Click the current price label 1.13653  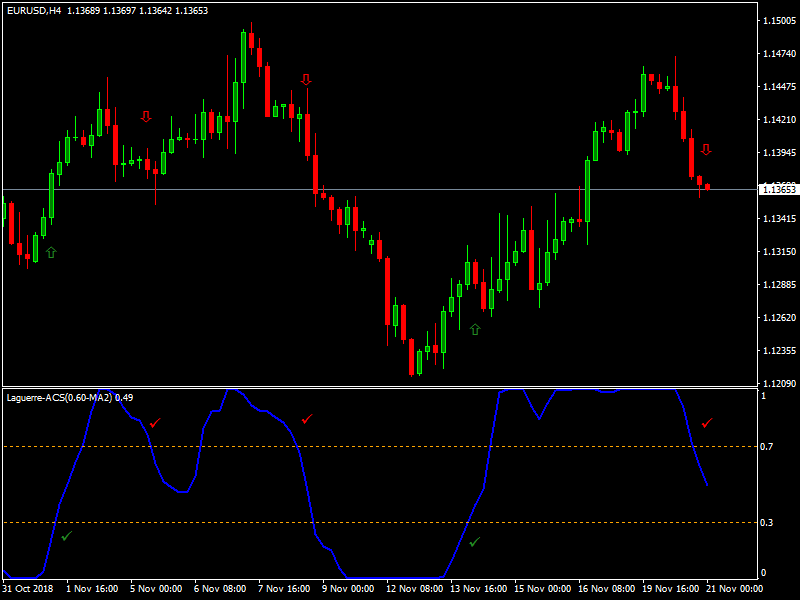779,190
